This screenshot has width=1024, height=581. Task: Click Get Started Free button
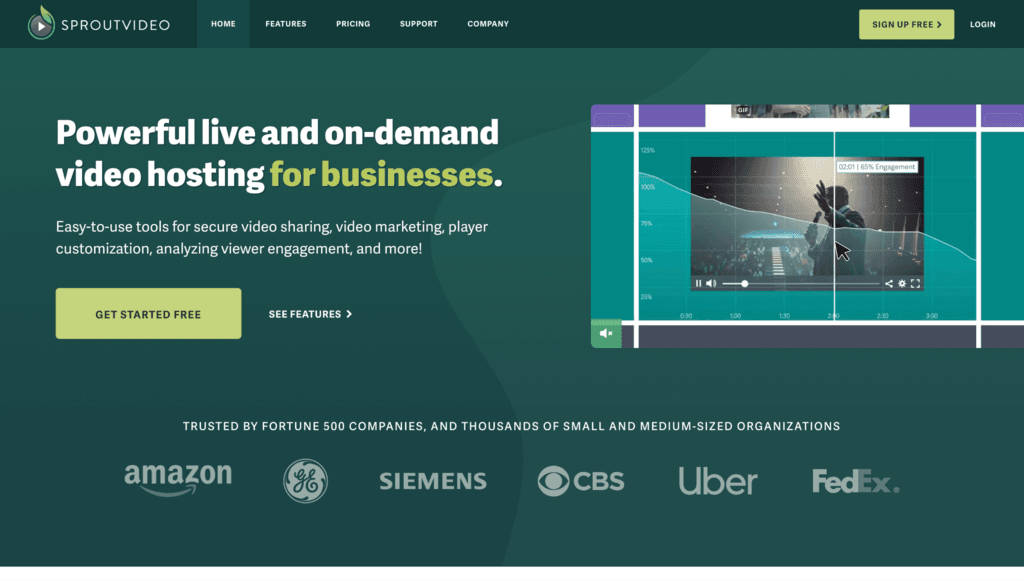pyautogui.click(x=148, y=313)
